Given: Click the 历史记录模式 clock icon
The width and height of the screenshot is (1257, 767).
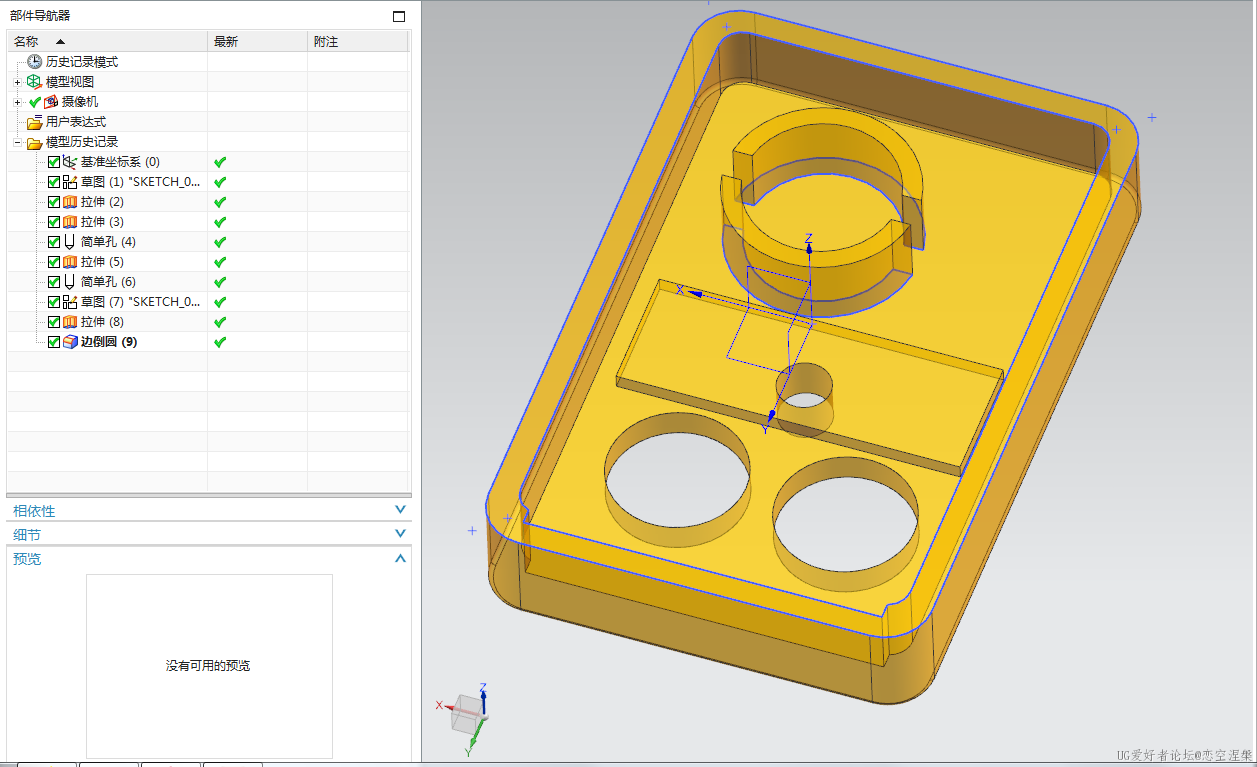Looking at the screenshot, I should tap(35, 62).
